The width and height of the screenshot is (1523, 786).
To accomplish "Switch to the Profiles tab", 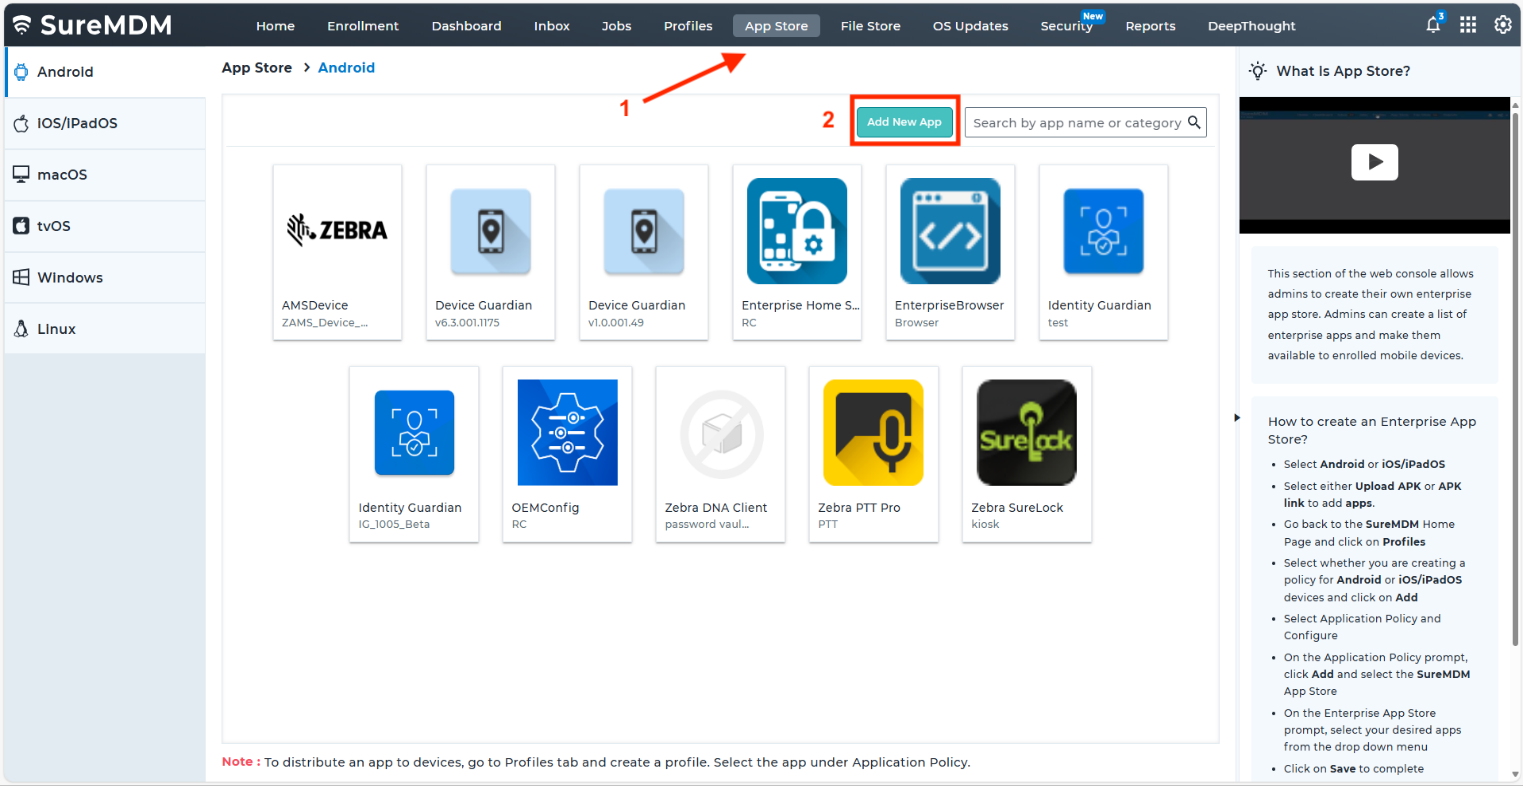I will (x=688, y=26).
